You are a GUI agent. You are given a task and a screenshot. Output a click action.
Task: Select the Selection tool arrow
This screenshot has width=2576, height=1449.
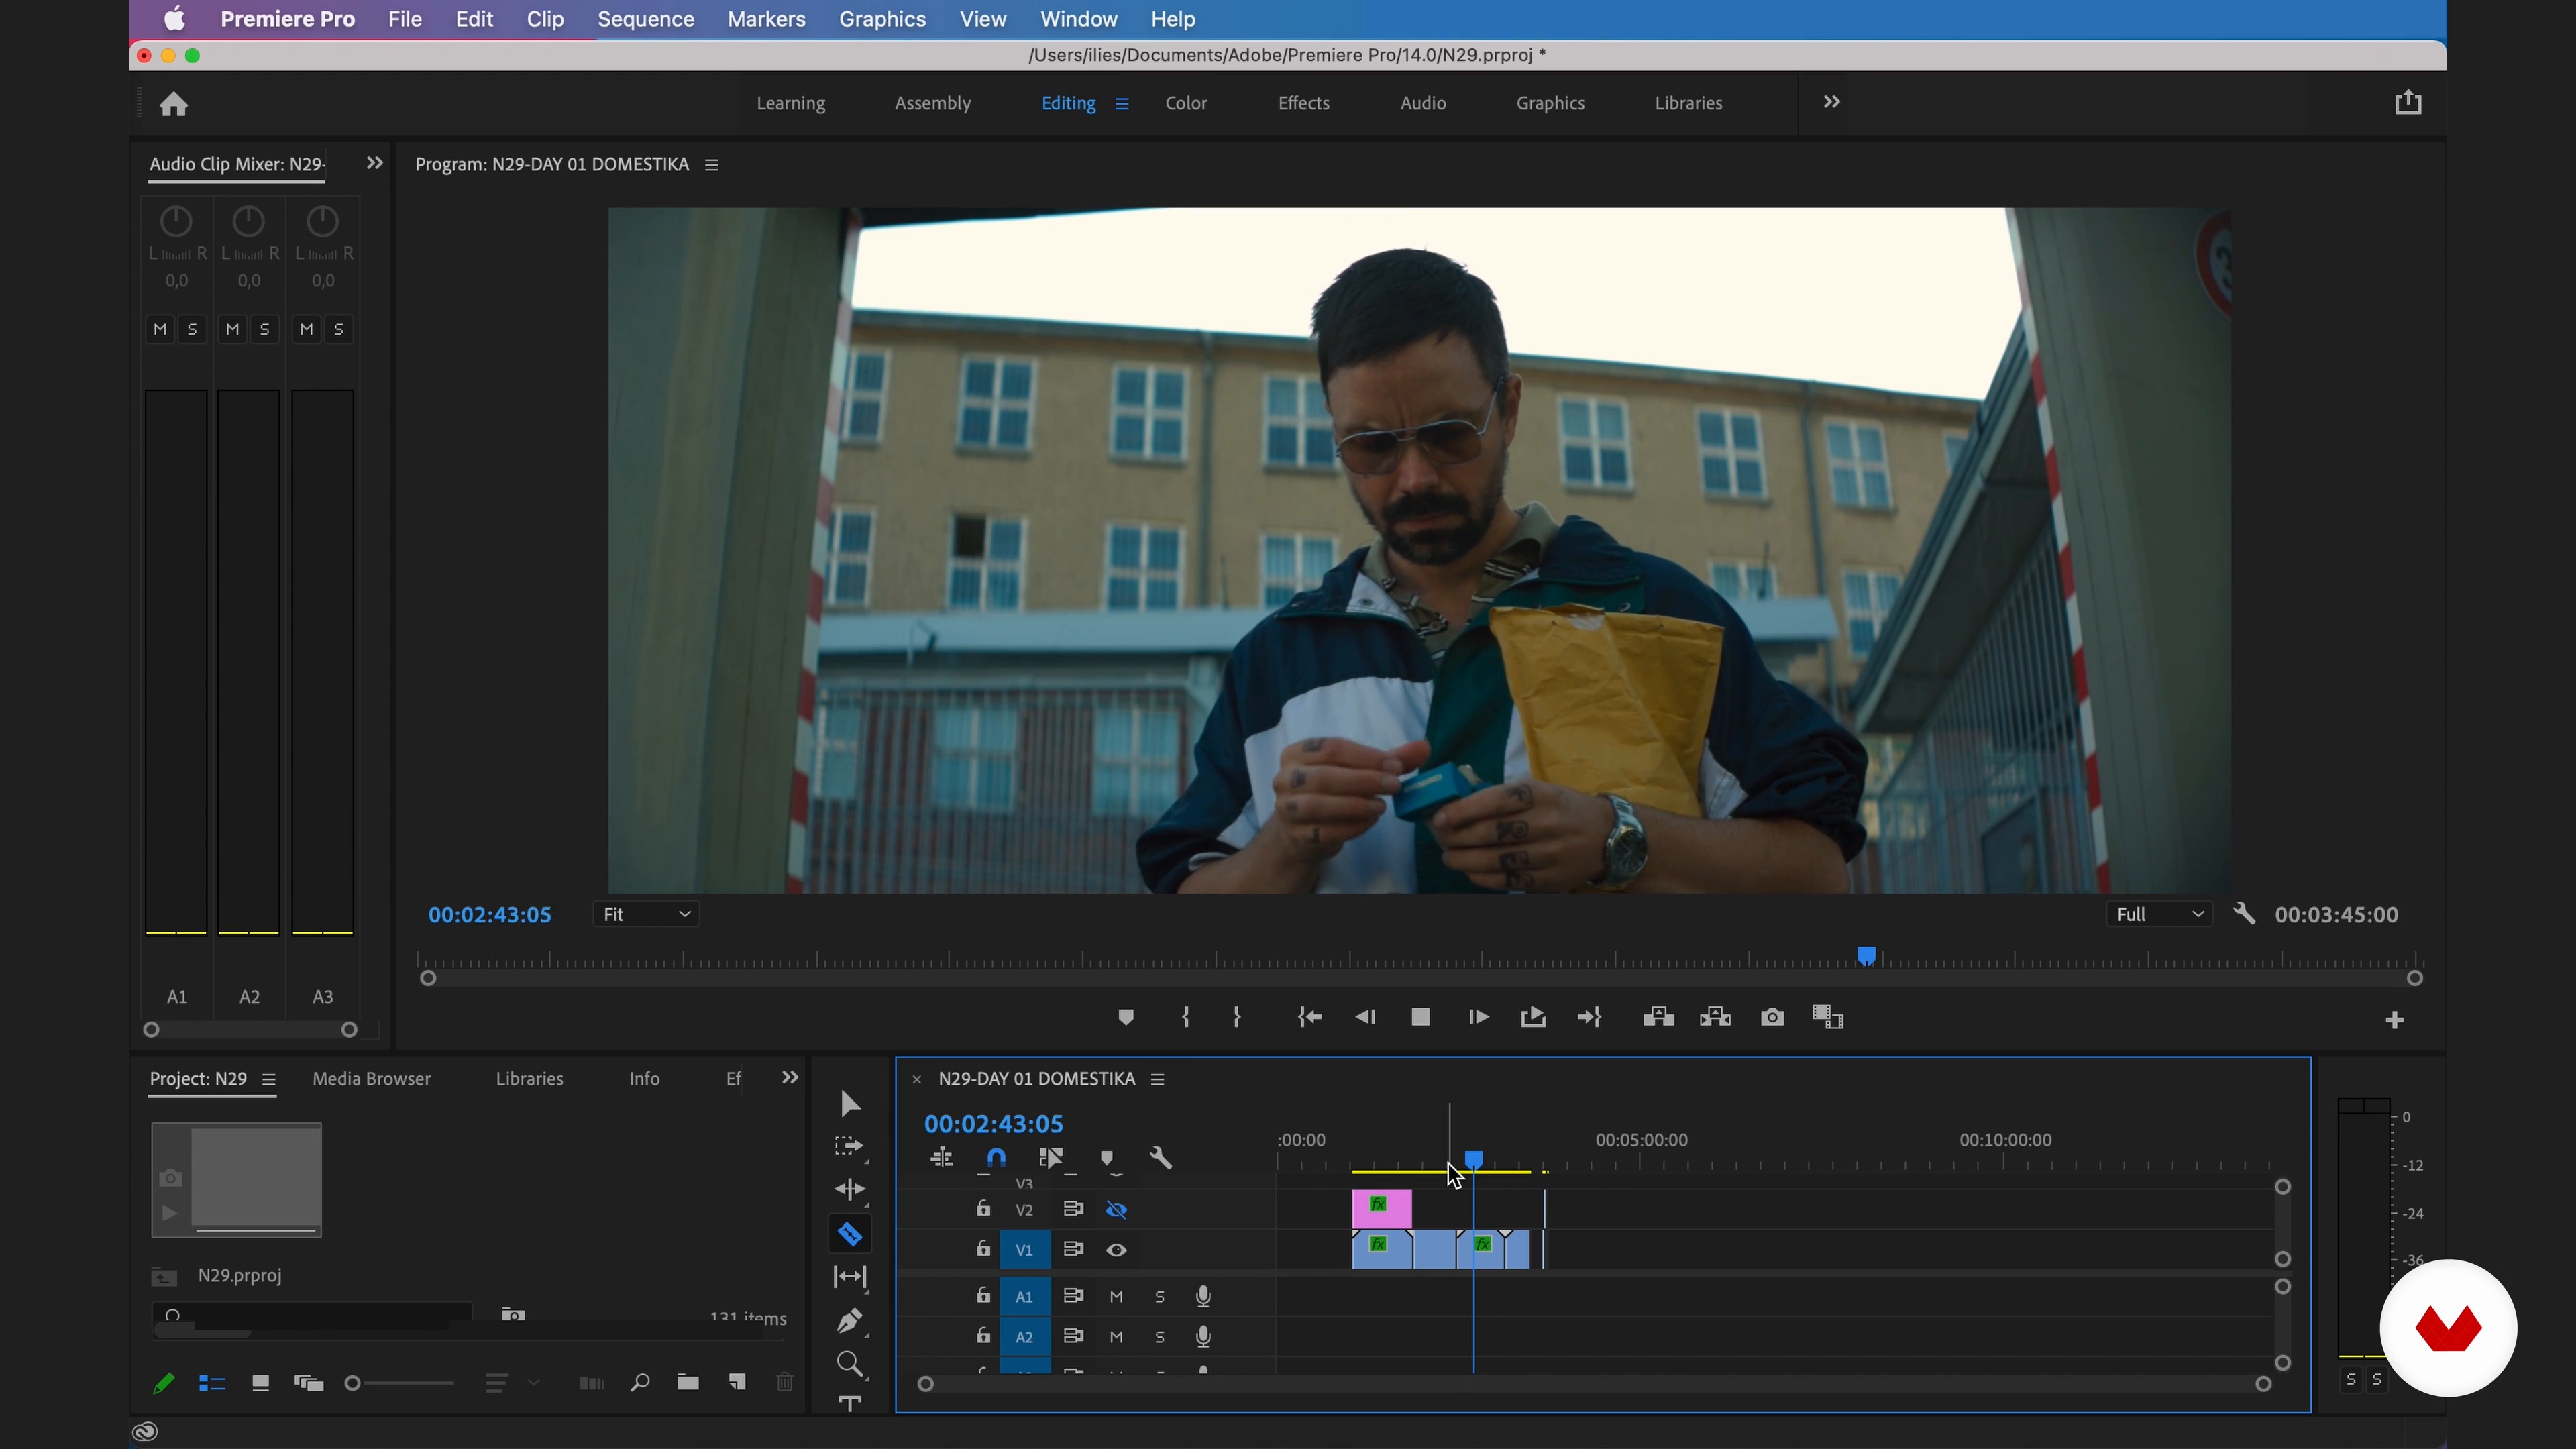pos(850,1104)
